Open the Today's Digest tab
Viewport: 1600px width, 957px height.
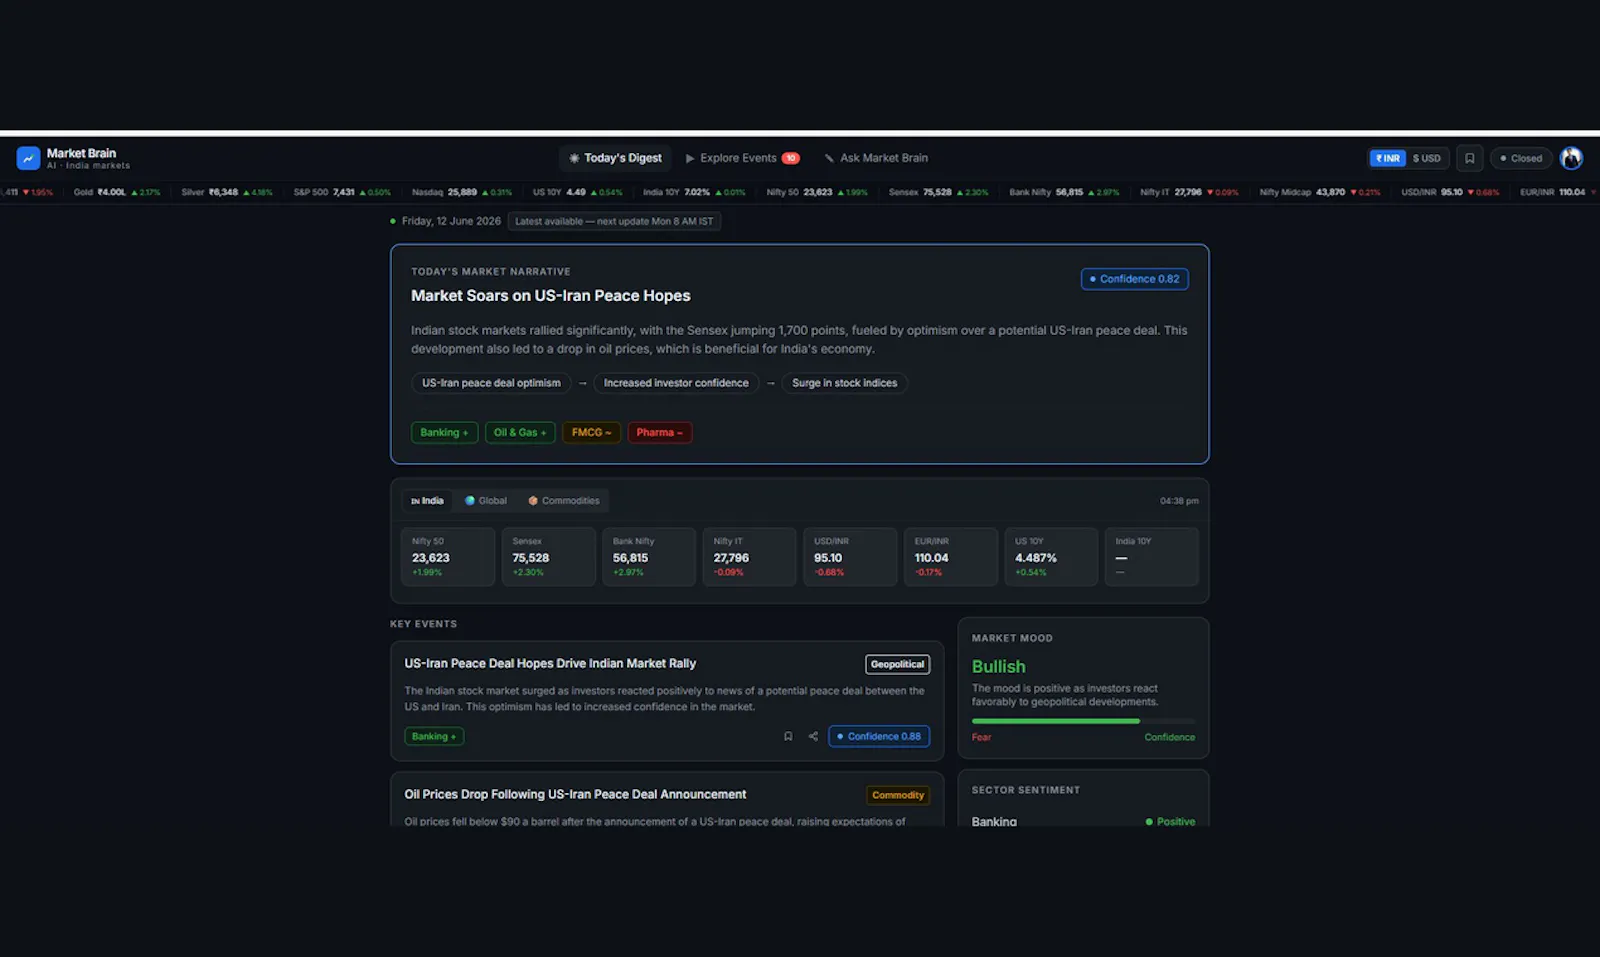[615, 158]
